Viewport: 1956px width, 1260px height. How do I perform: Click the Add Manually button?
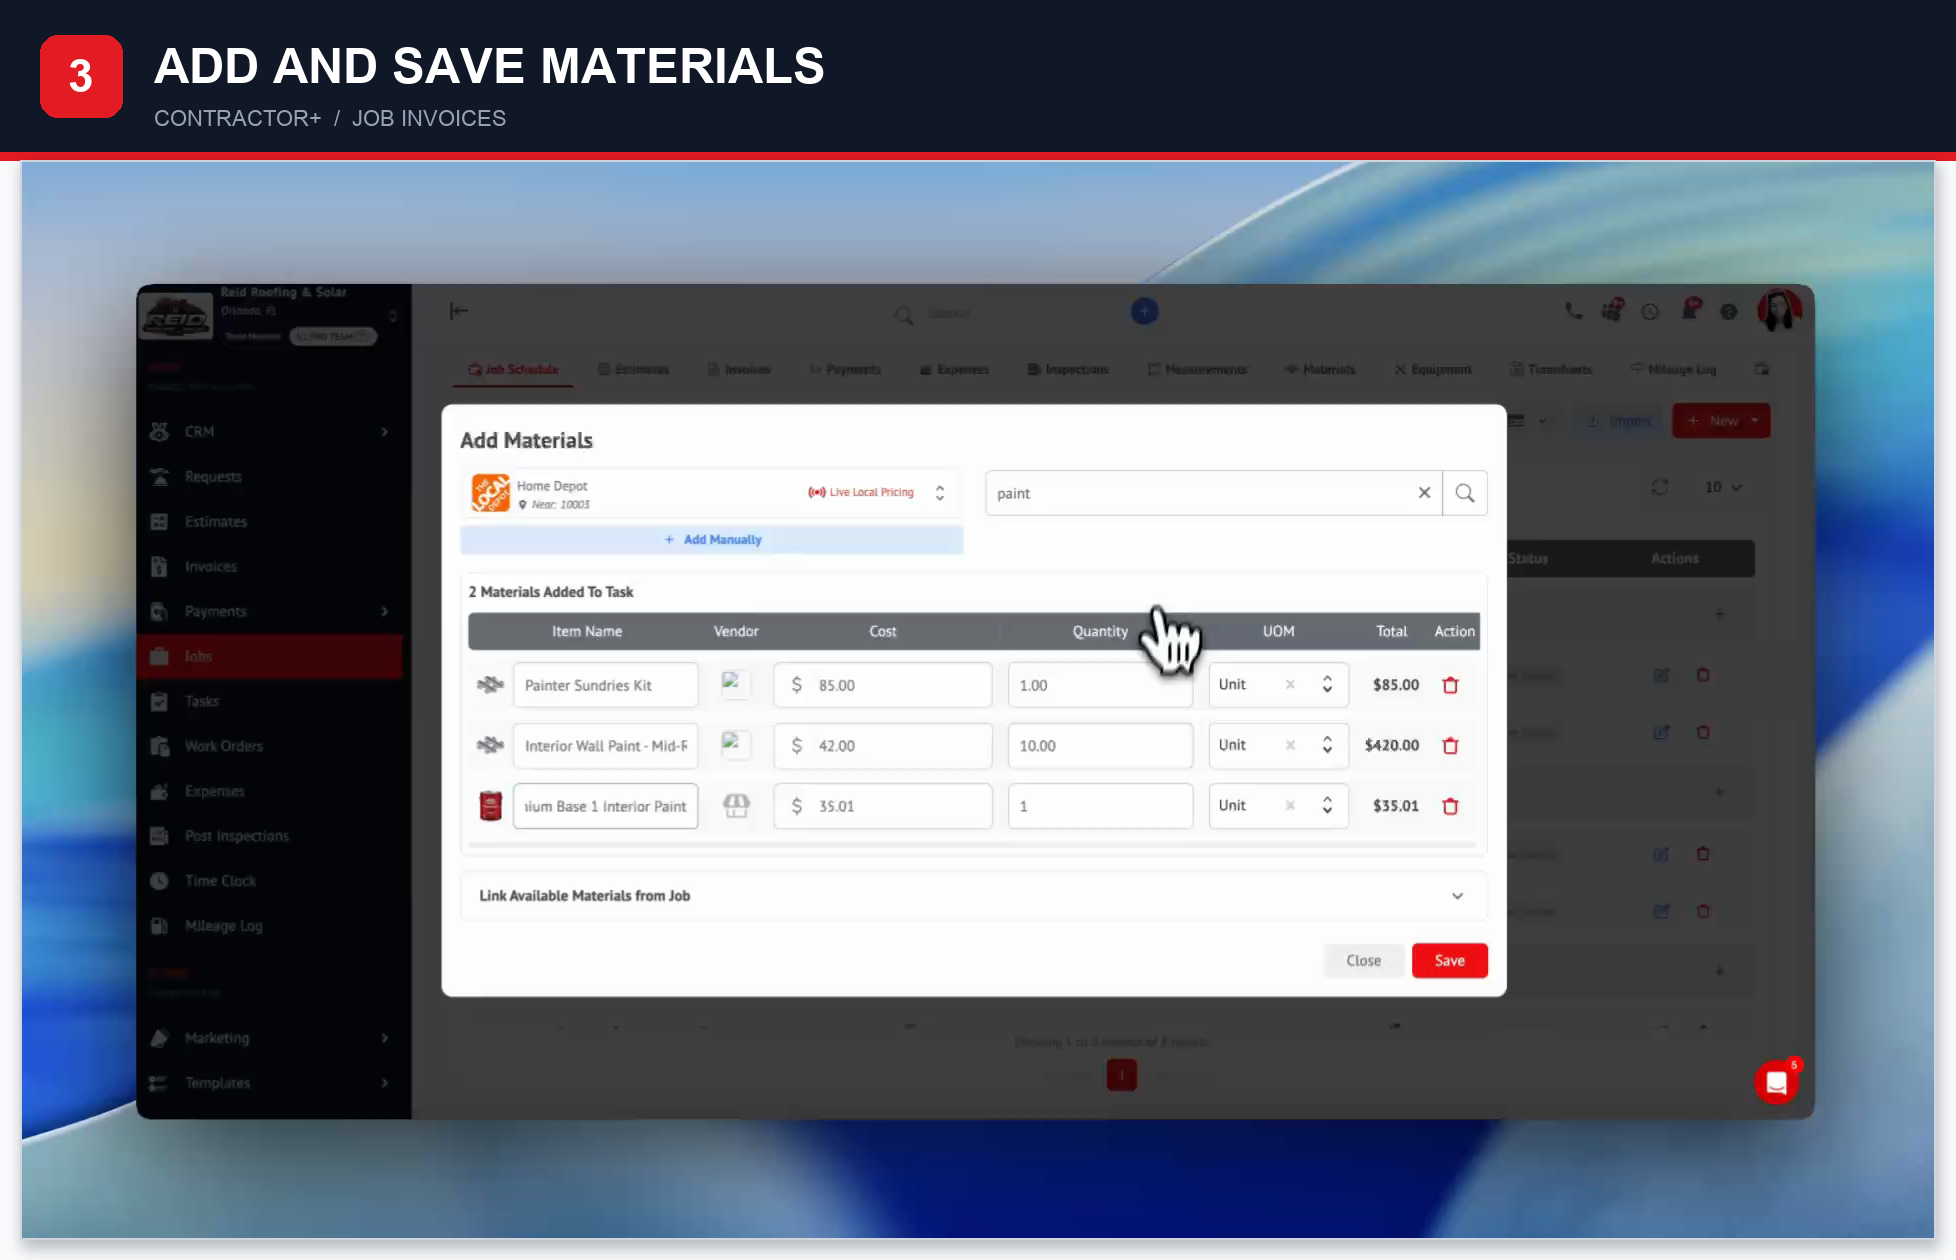coord(711,540)
